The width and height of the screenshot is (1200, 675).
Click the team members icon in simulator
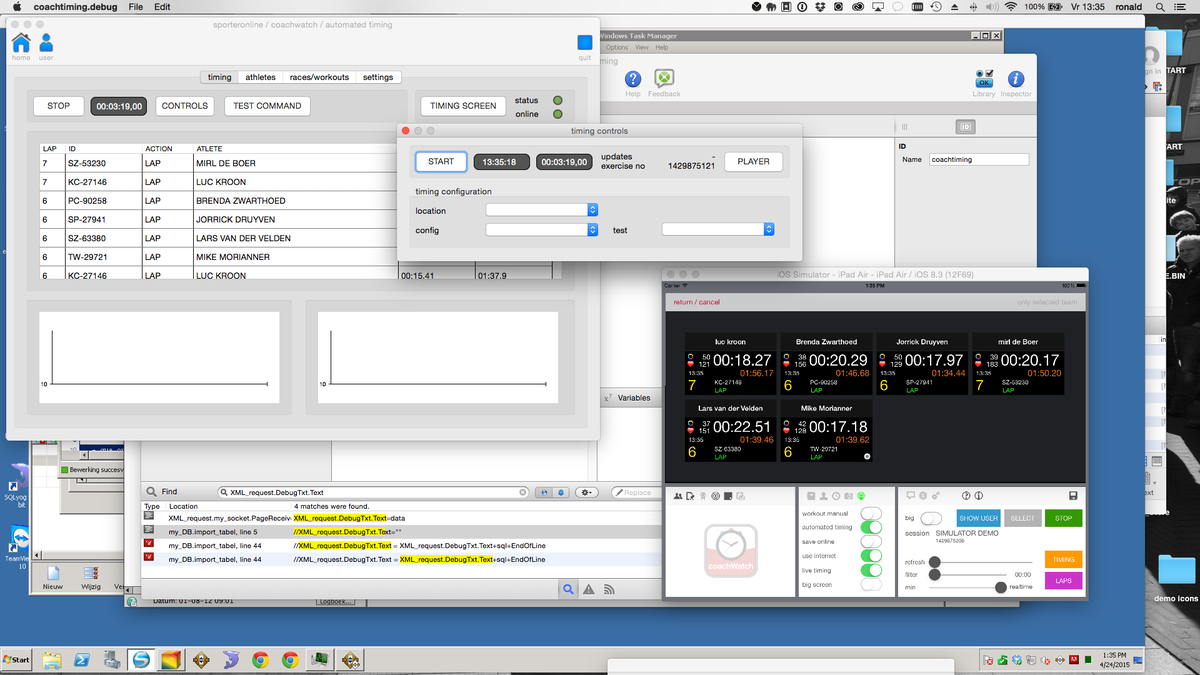678,496
